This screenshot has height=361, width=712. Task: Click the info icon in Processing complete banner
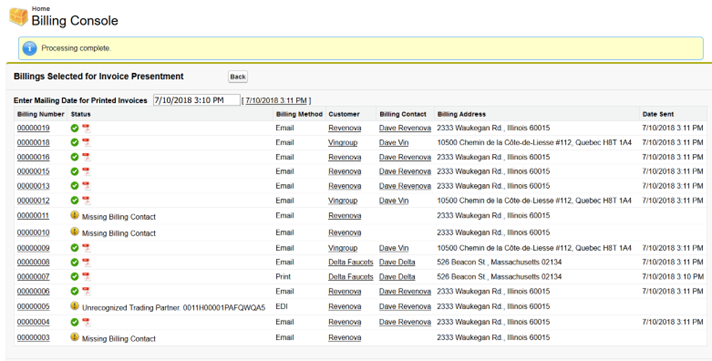(x=30, y=48)
